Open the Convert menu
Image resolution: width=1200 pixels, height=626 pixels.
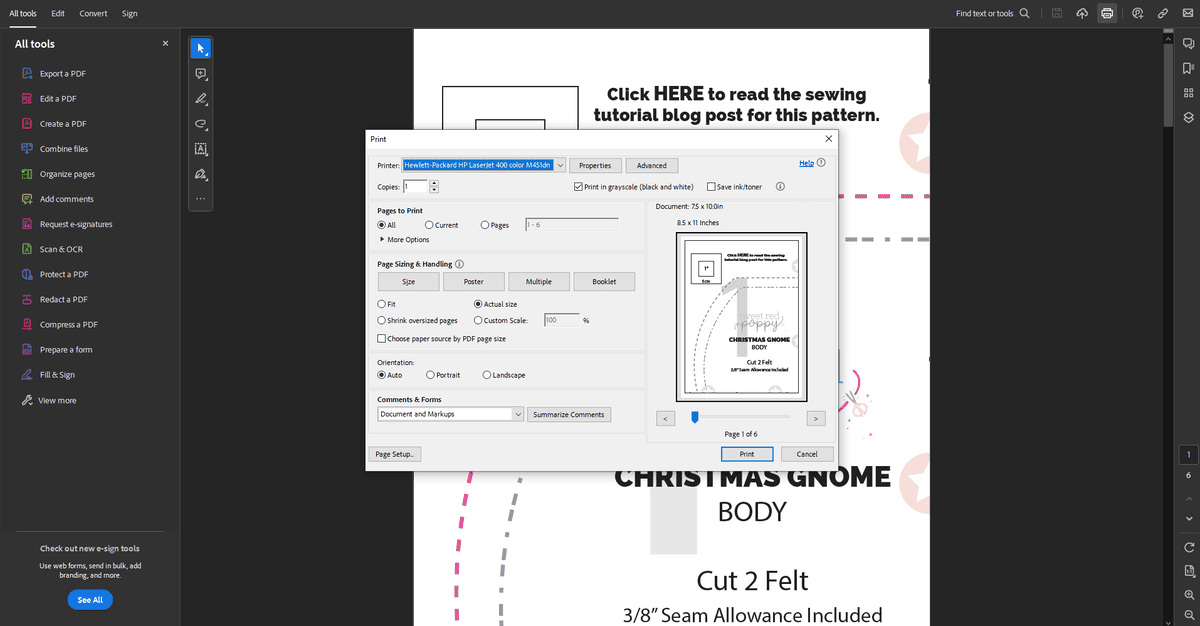tap(93, 13)
